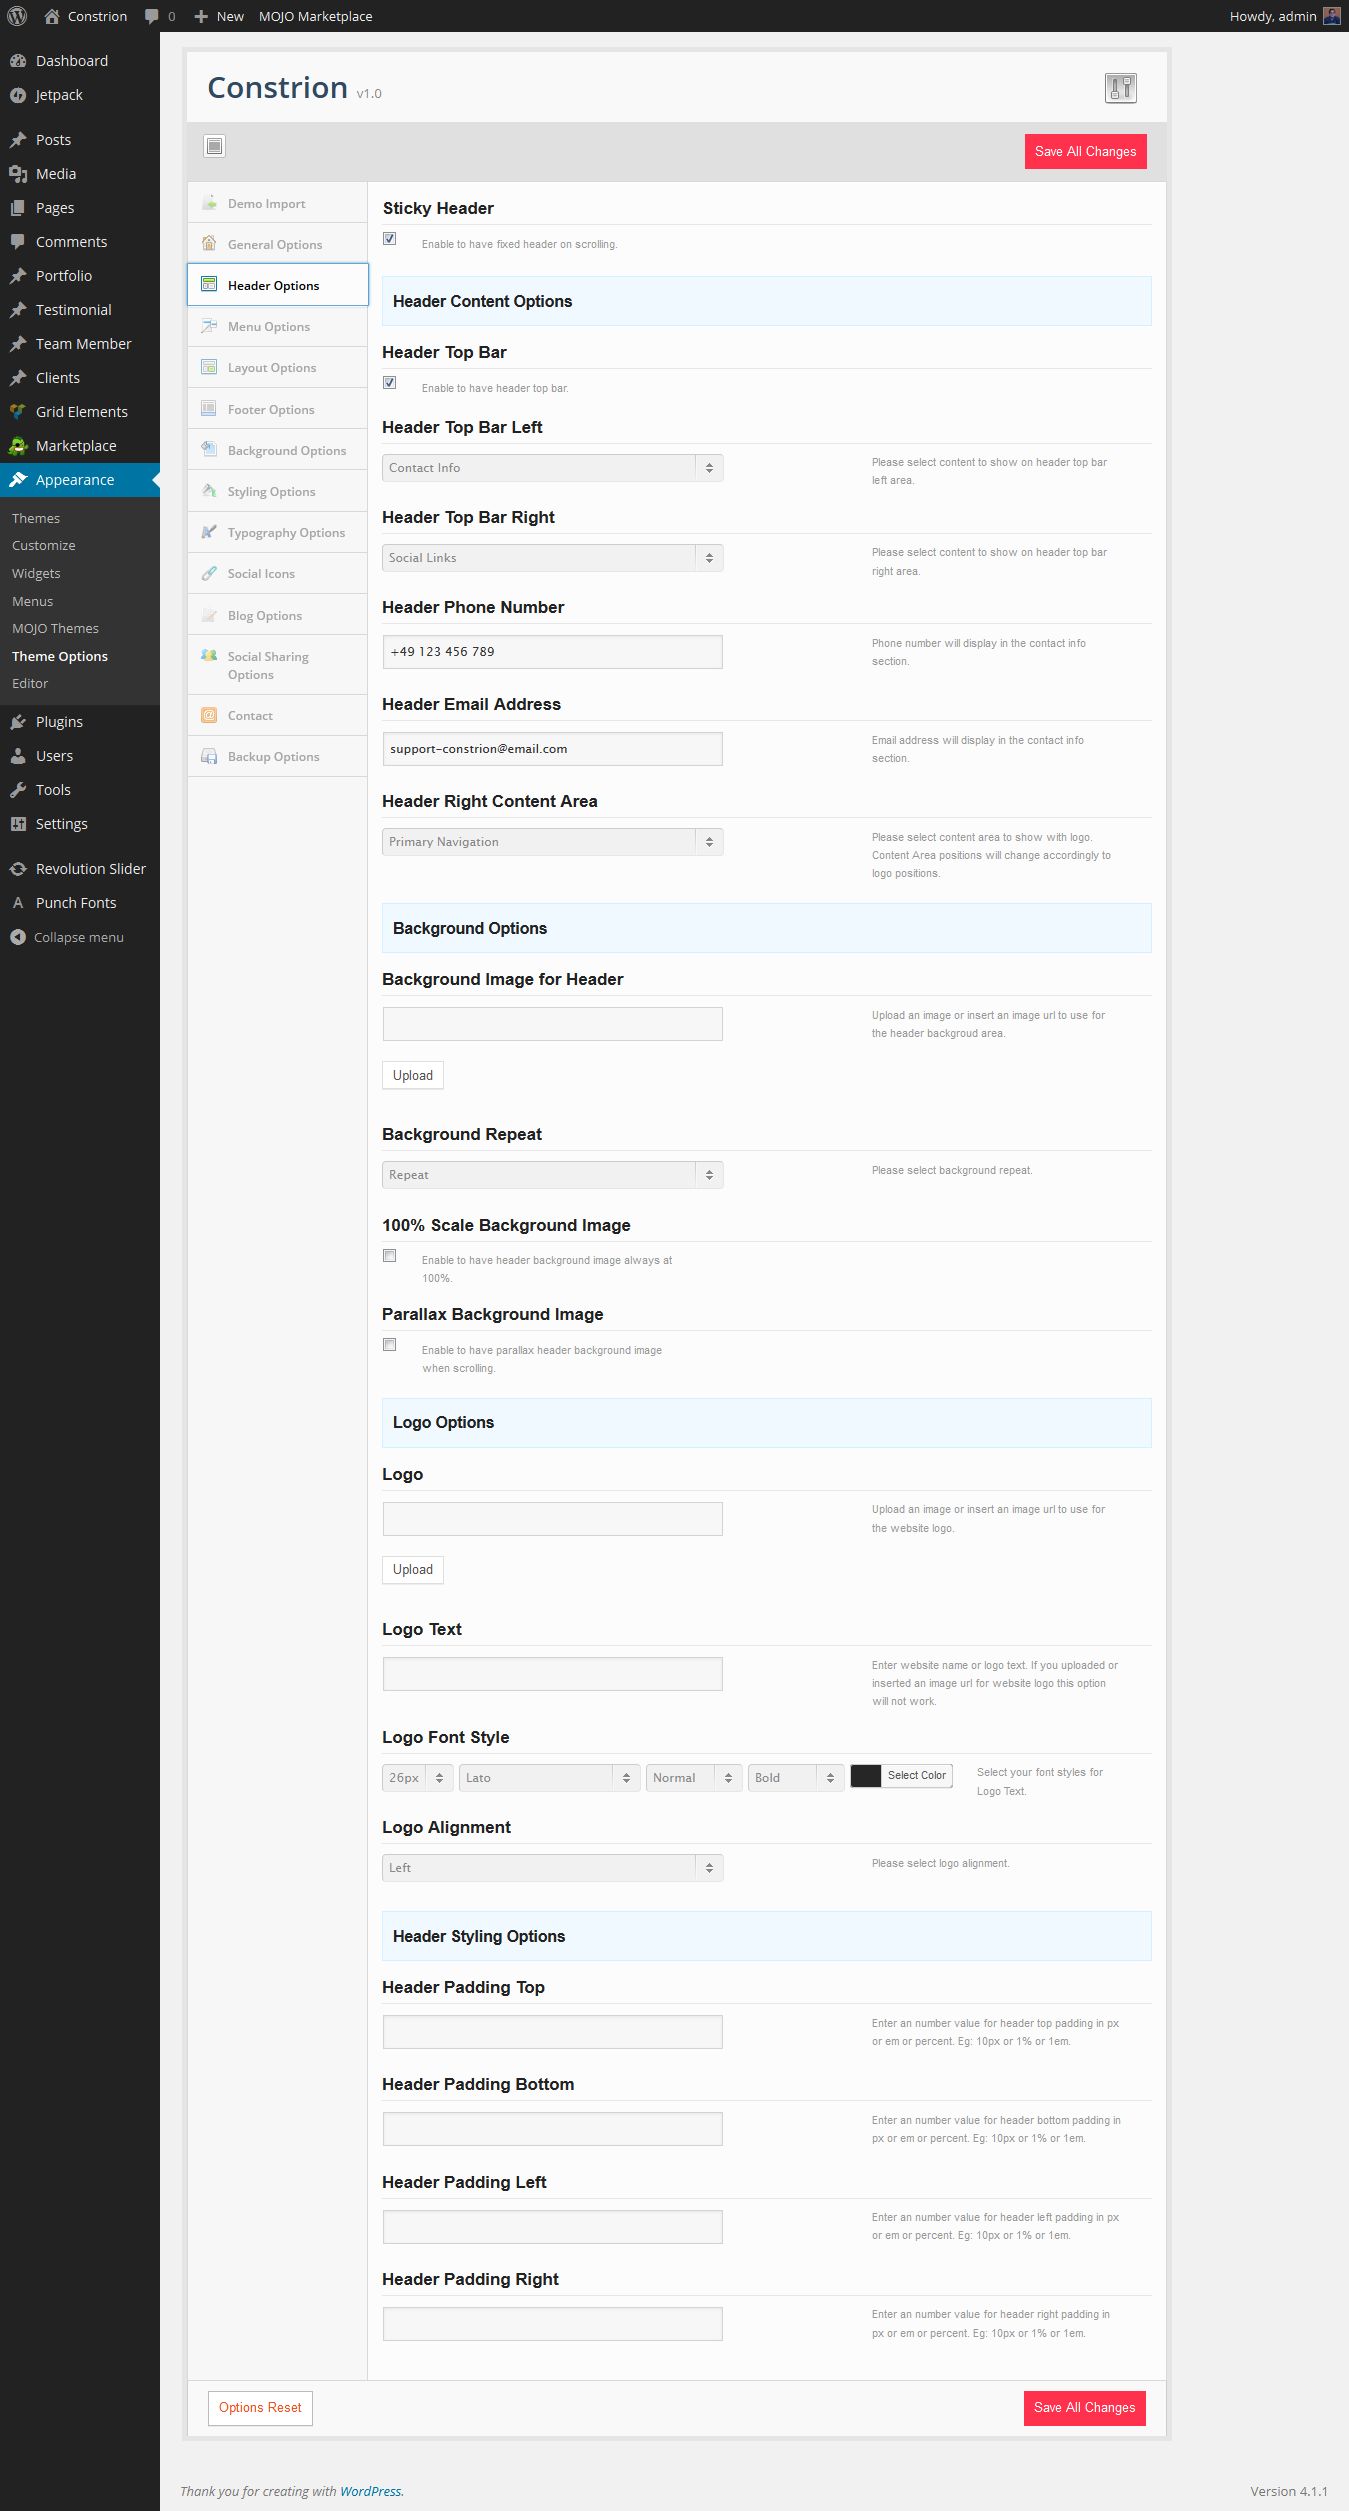The height and width of the screenshot is (2511, 1349).
Task: Click the Collapse menu arrow icon
Action: (x=18, y=937)
